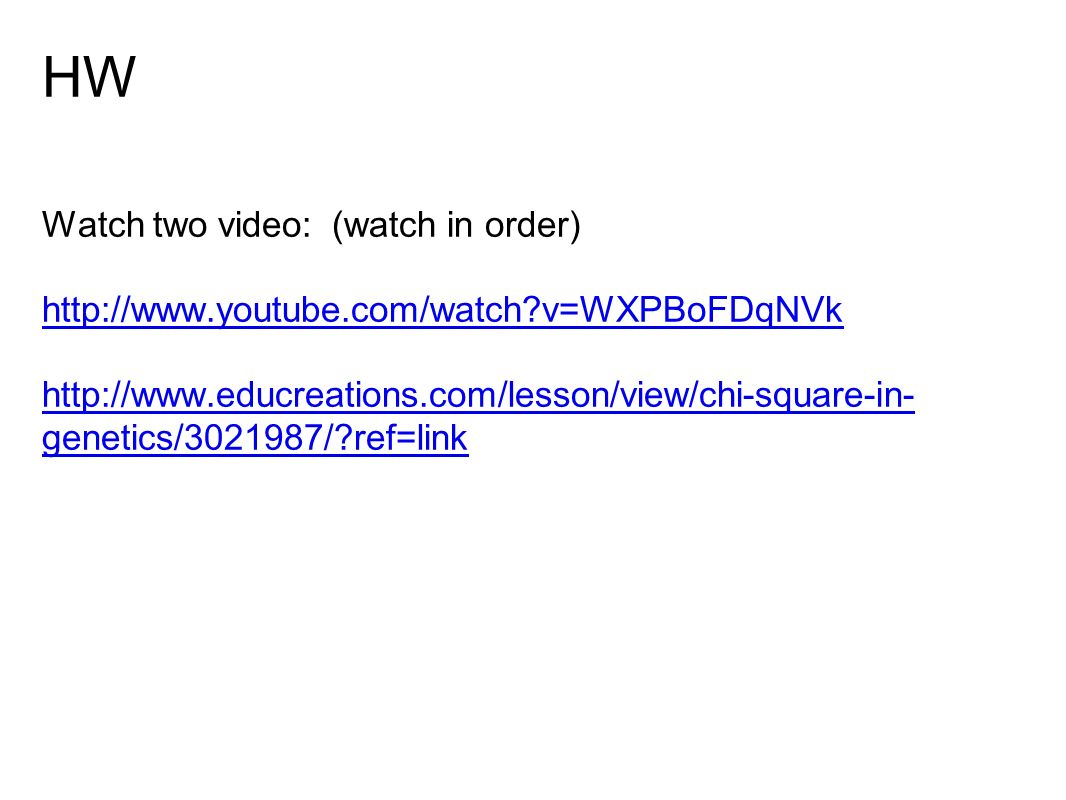
Task: Click the word Watch starting the instruction
Action: [x=93, y=224]
